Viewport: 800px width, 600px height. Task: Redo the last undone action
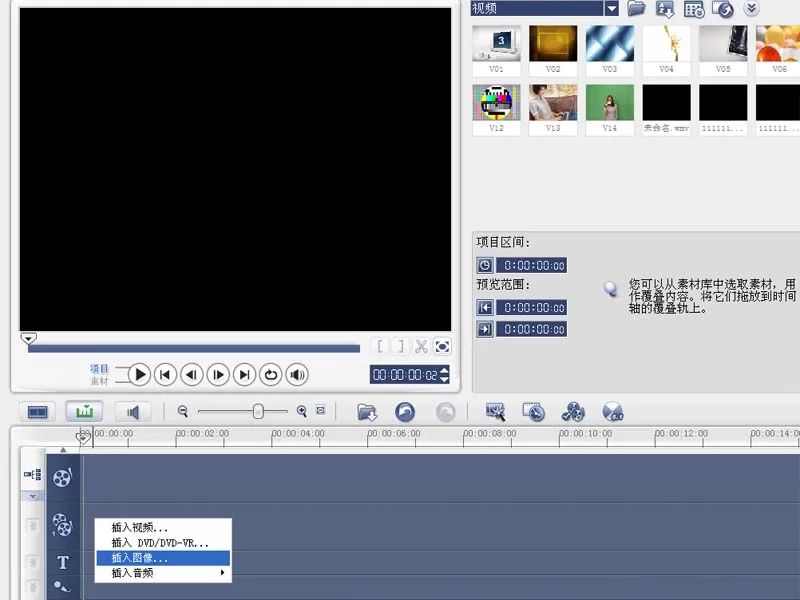(445, 412)
